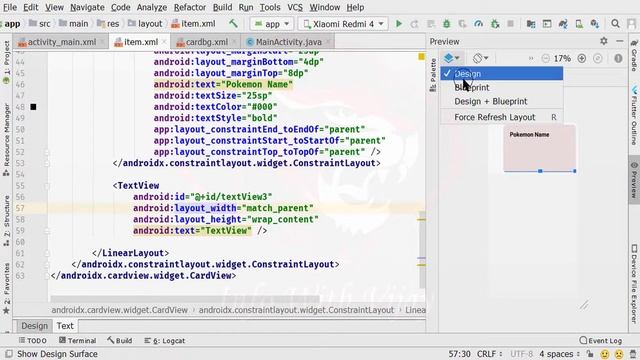The image size is (640, 360).
Task: Click the fold marker on line 55
Action: [x=47, y=186]
